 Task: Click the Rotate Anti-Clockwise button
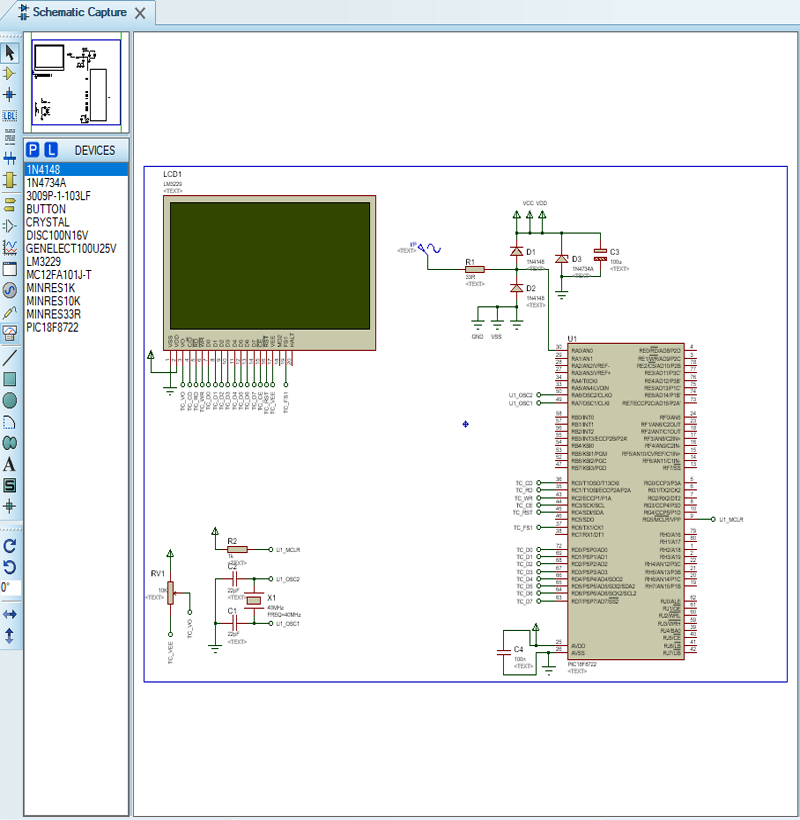10,567
